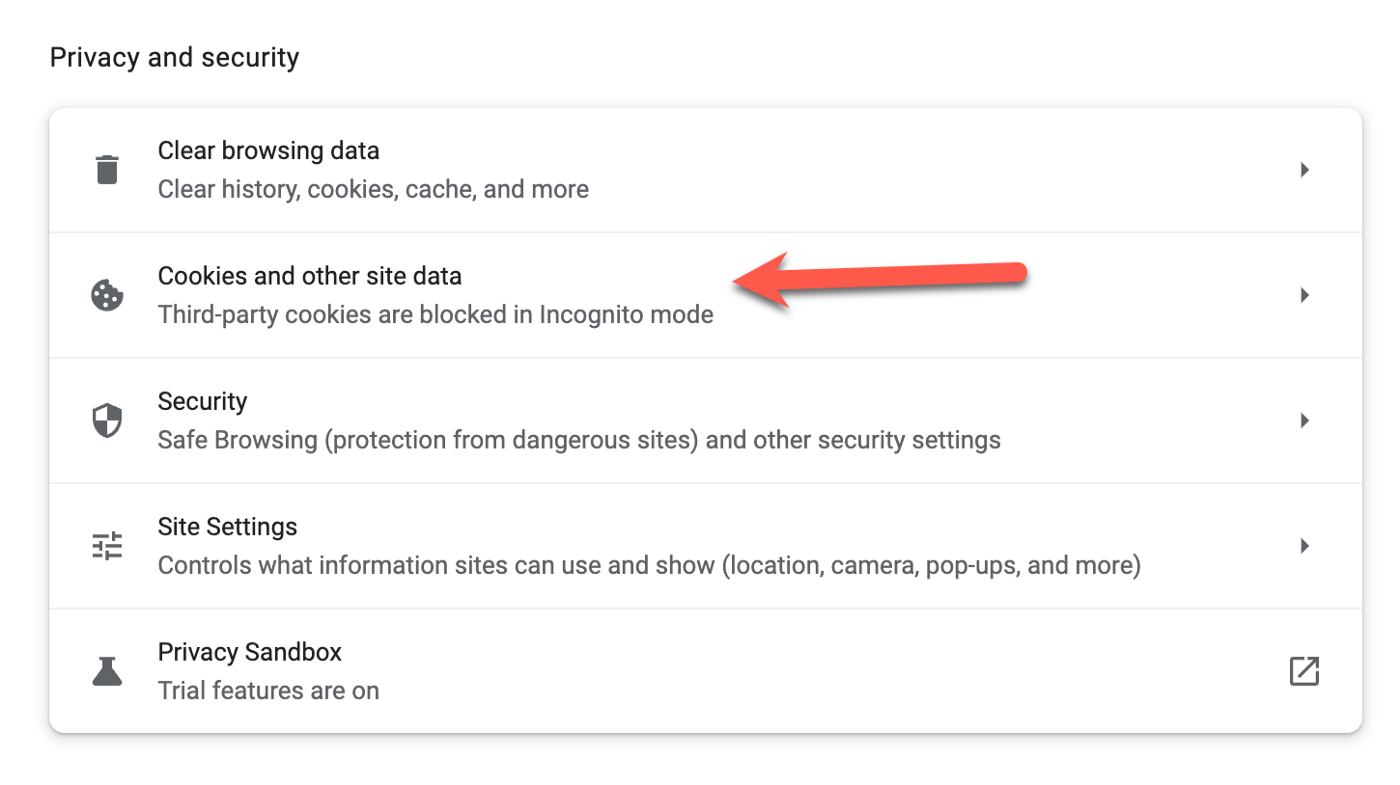Viewport: 1400px width, 785px height.
Task: Click the trash can icon for Clear browsing data
Action: [107, 169]
